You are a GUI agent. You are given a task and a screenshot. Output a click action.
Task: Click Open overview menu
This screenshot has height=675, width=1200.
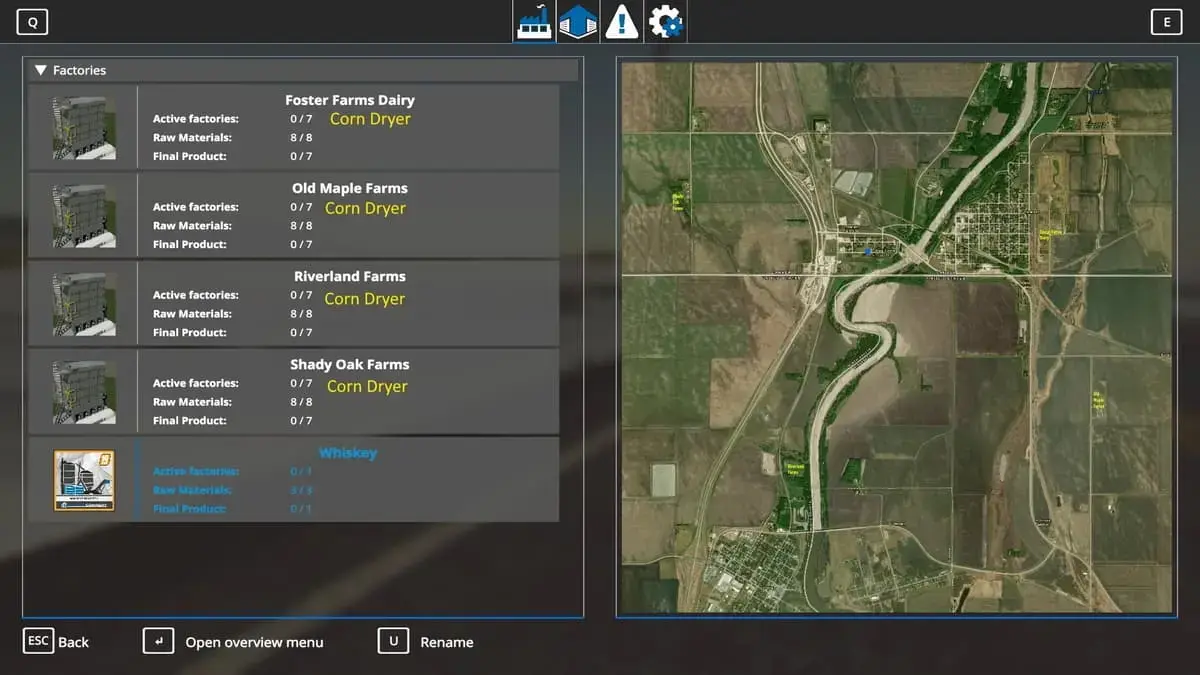click(234, 641)
